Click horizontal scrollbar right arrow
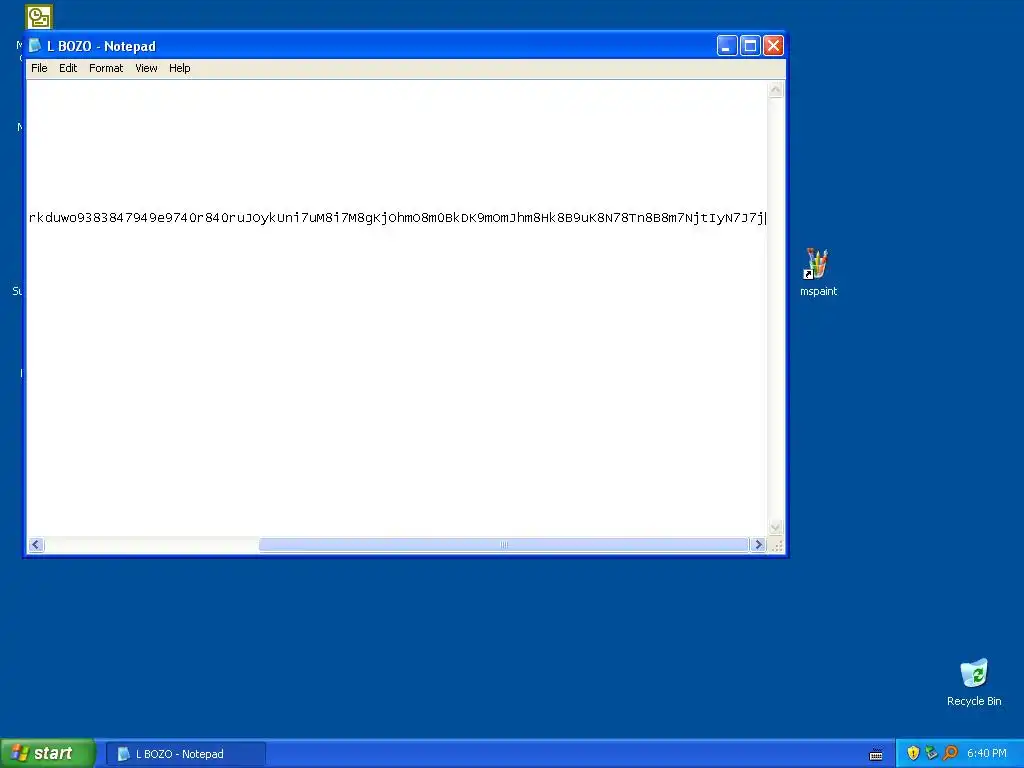The image size is (1024, 768). coord(758,545)
